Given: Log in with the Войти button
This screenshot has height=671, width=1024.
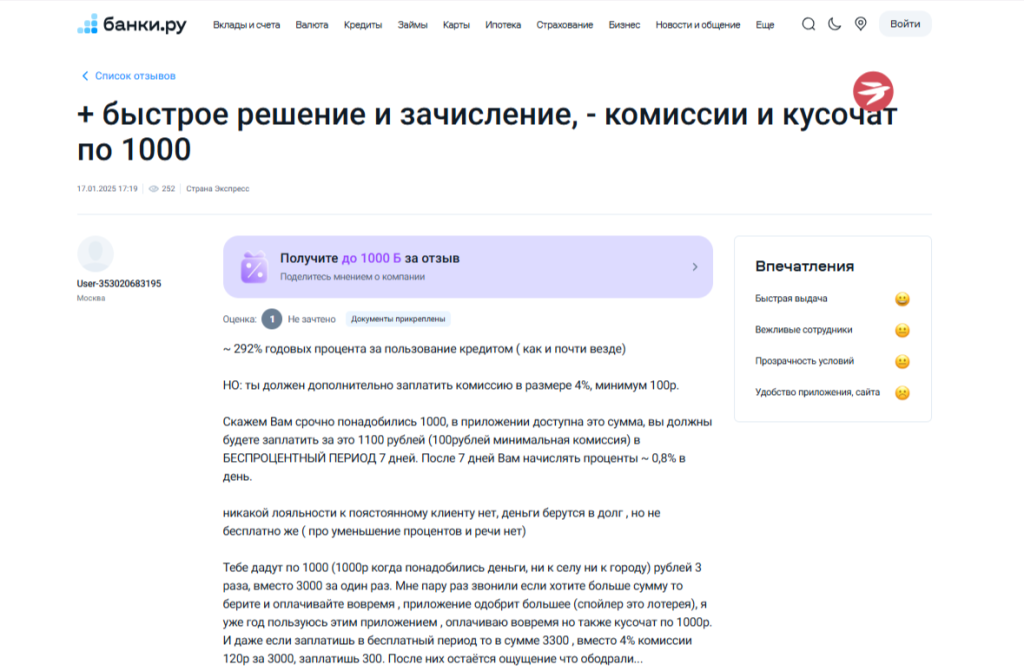Looking at the screenshot, I should [905, 24].
